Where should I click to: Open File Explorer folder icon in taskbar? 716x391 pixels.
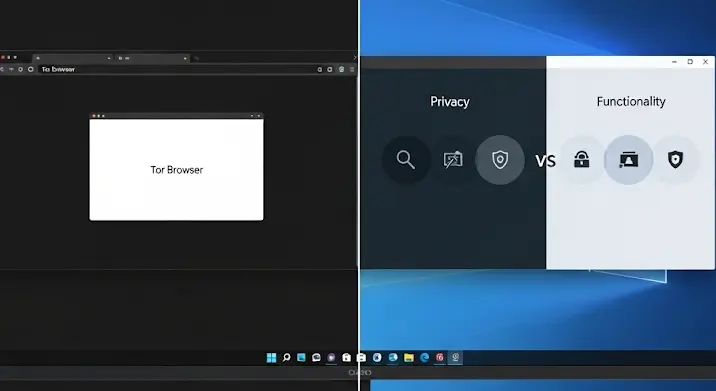409,358
